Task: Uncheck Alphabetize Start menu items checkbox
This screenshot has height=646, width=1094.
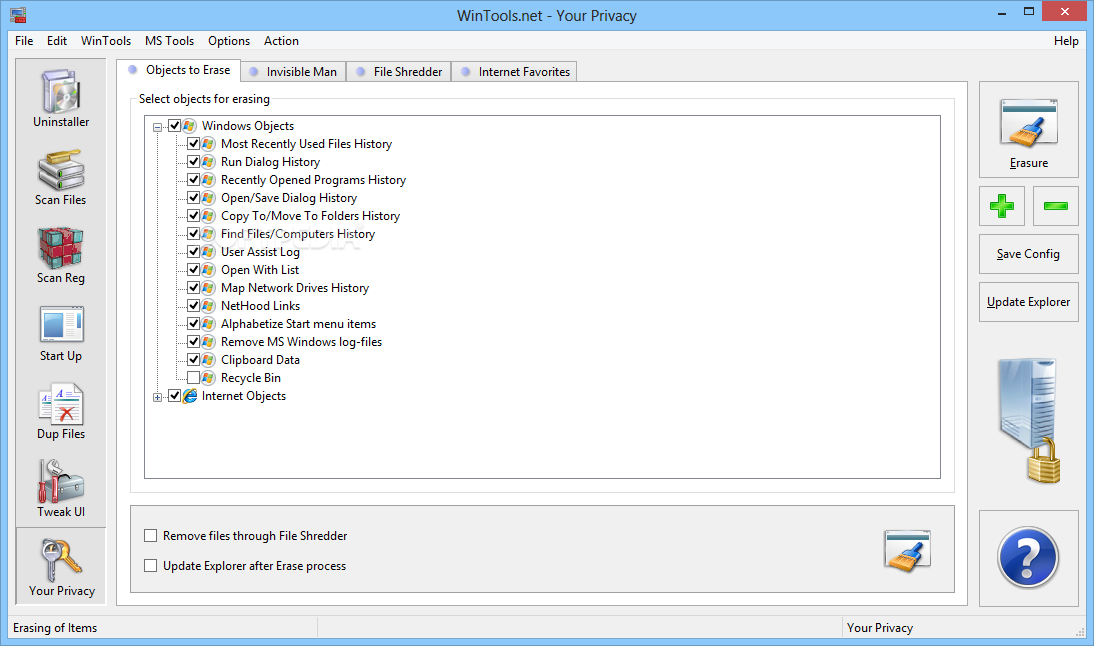Action: click(193, 324)
